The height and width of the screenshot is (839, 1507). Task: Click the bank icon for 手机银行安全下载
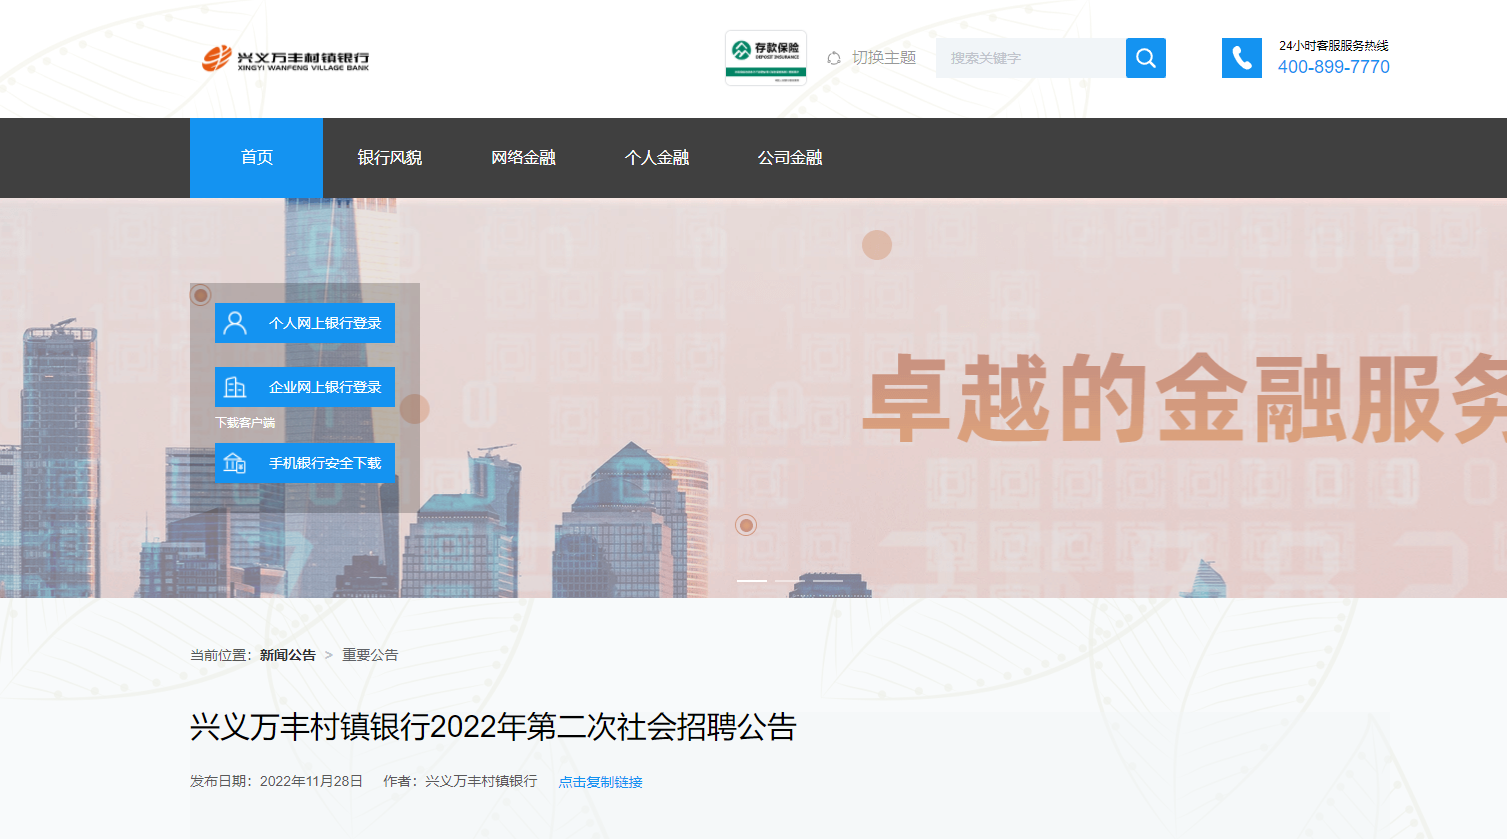pyautogui.click(x=235, y=463)
